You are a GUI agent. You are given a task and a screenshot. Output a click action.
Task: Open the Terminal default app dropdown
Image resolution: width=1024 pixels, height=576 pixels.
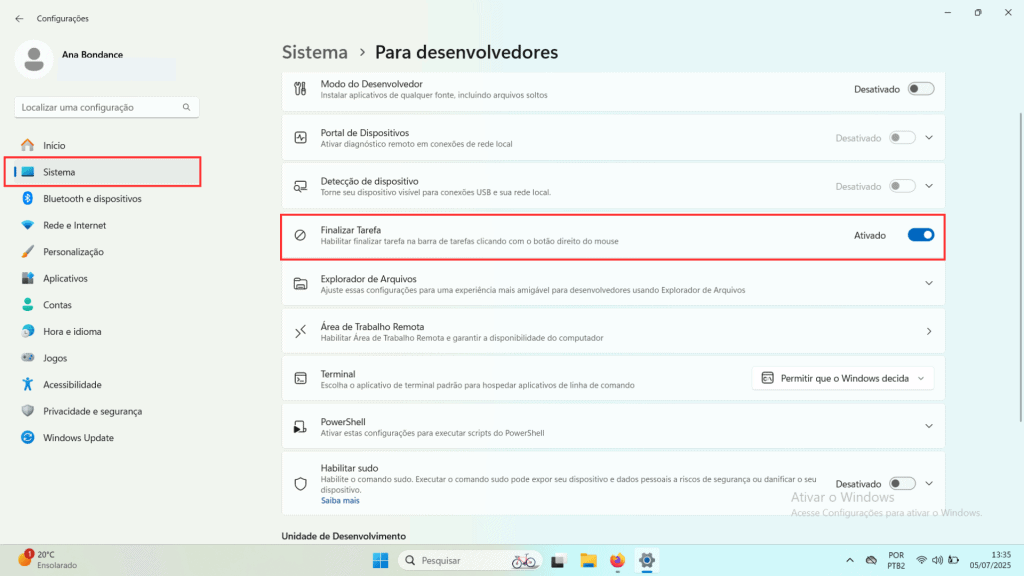point(842,378)
